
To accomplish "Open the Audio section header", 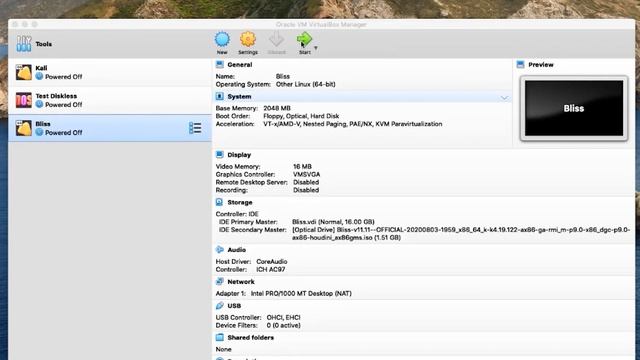I will coord(237,250).
